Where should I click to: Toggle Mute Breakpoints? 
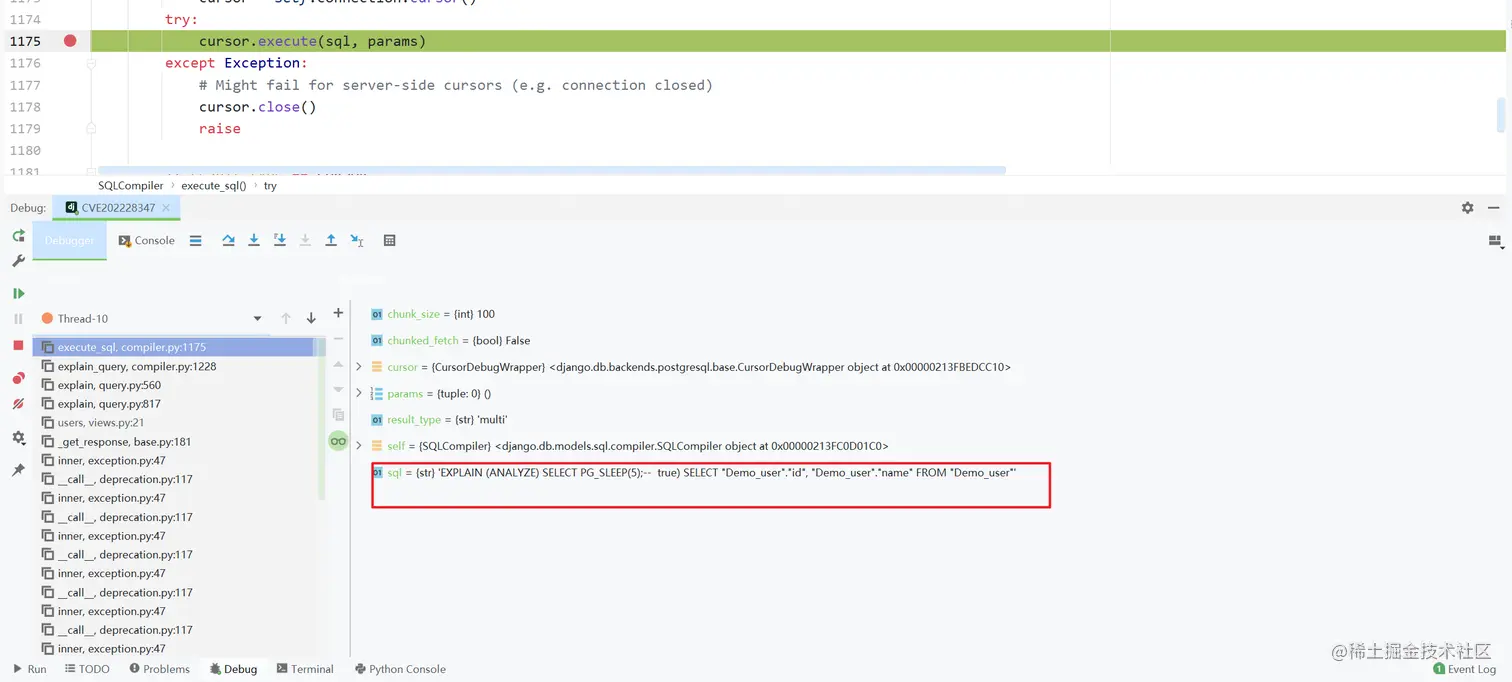pyautogui.click(x=18, y=404)
